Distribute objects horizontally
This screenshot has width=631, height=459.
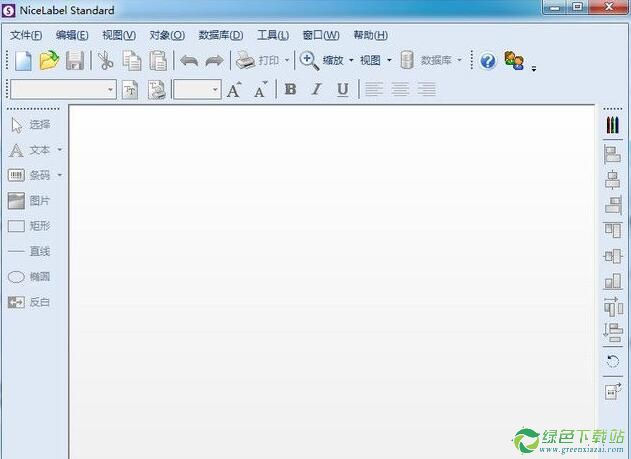(x=613, y=307)
